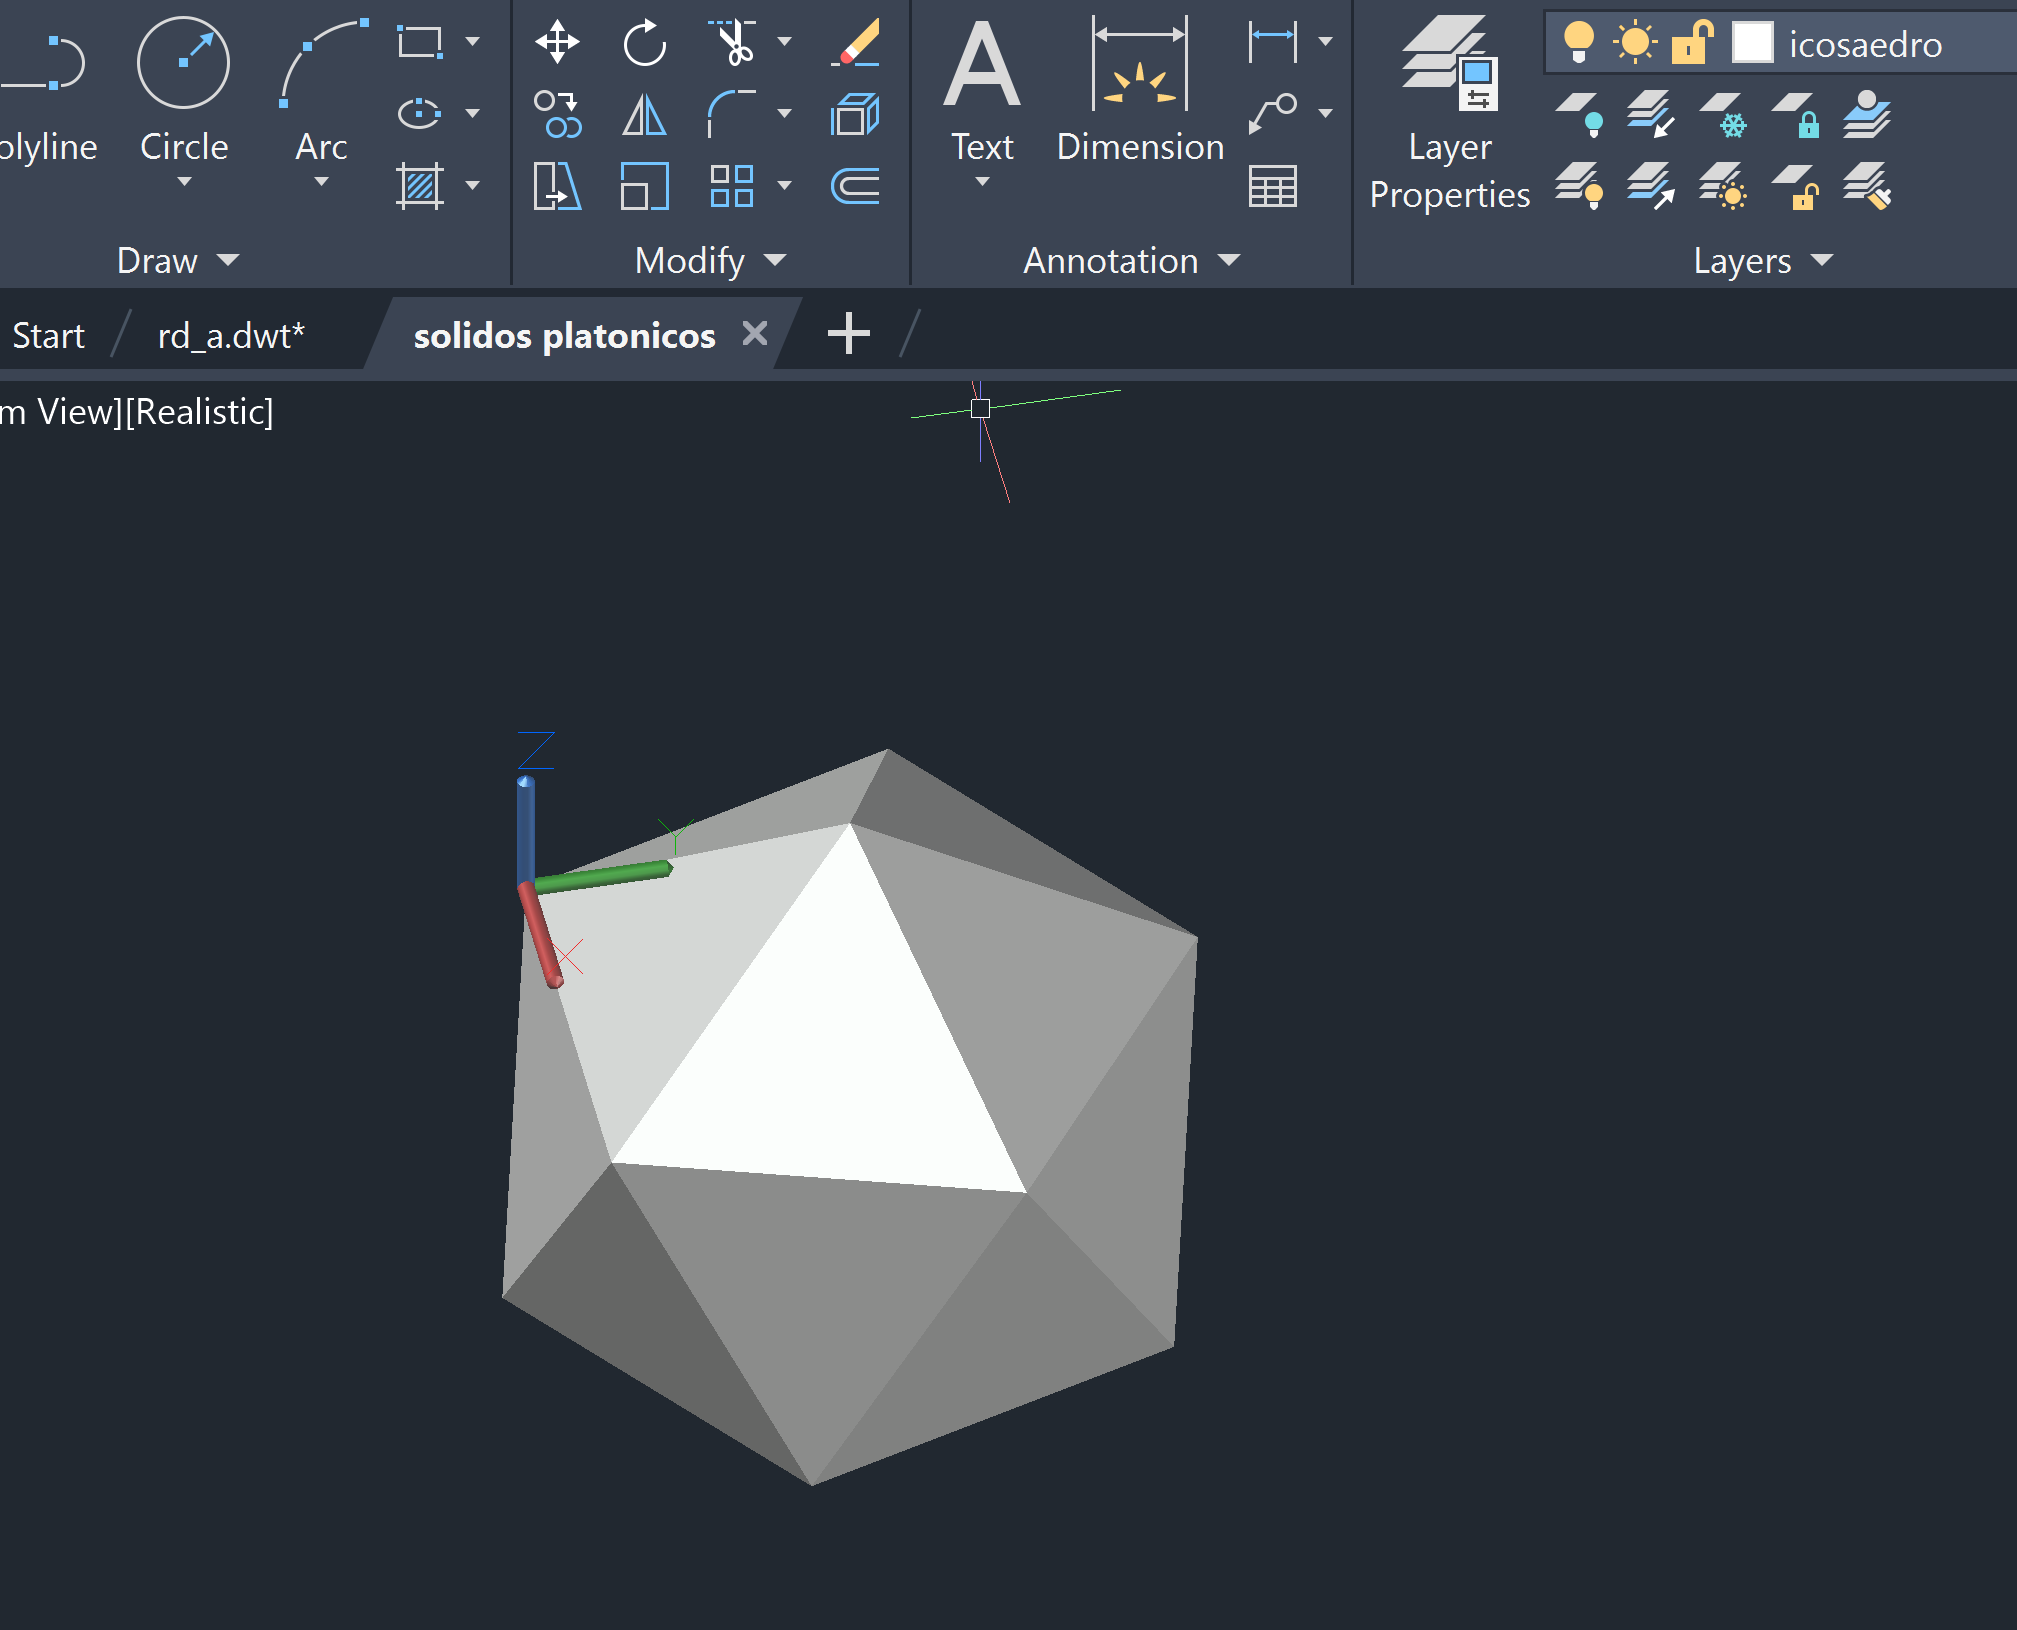This screenshot has width=2017, height=1630.
Task: Open new drawing tab with plus button
Action: [848, 334]
